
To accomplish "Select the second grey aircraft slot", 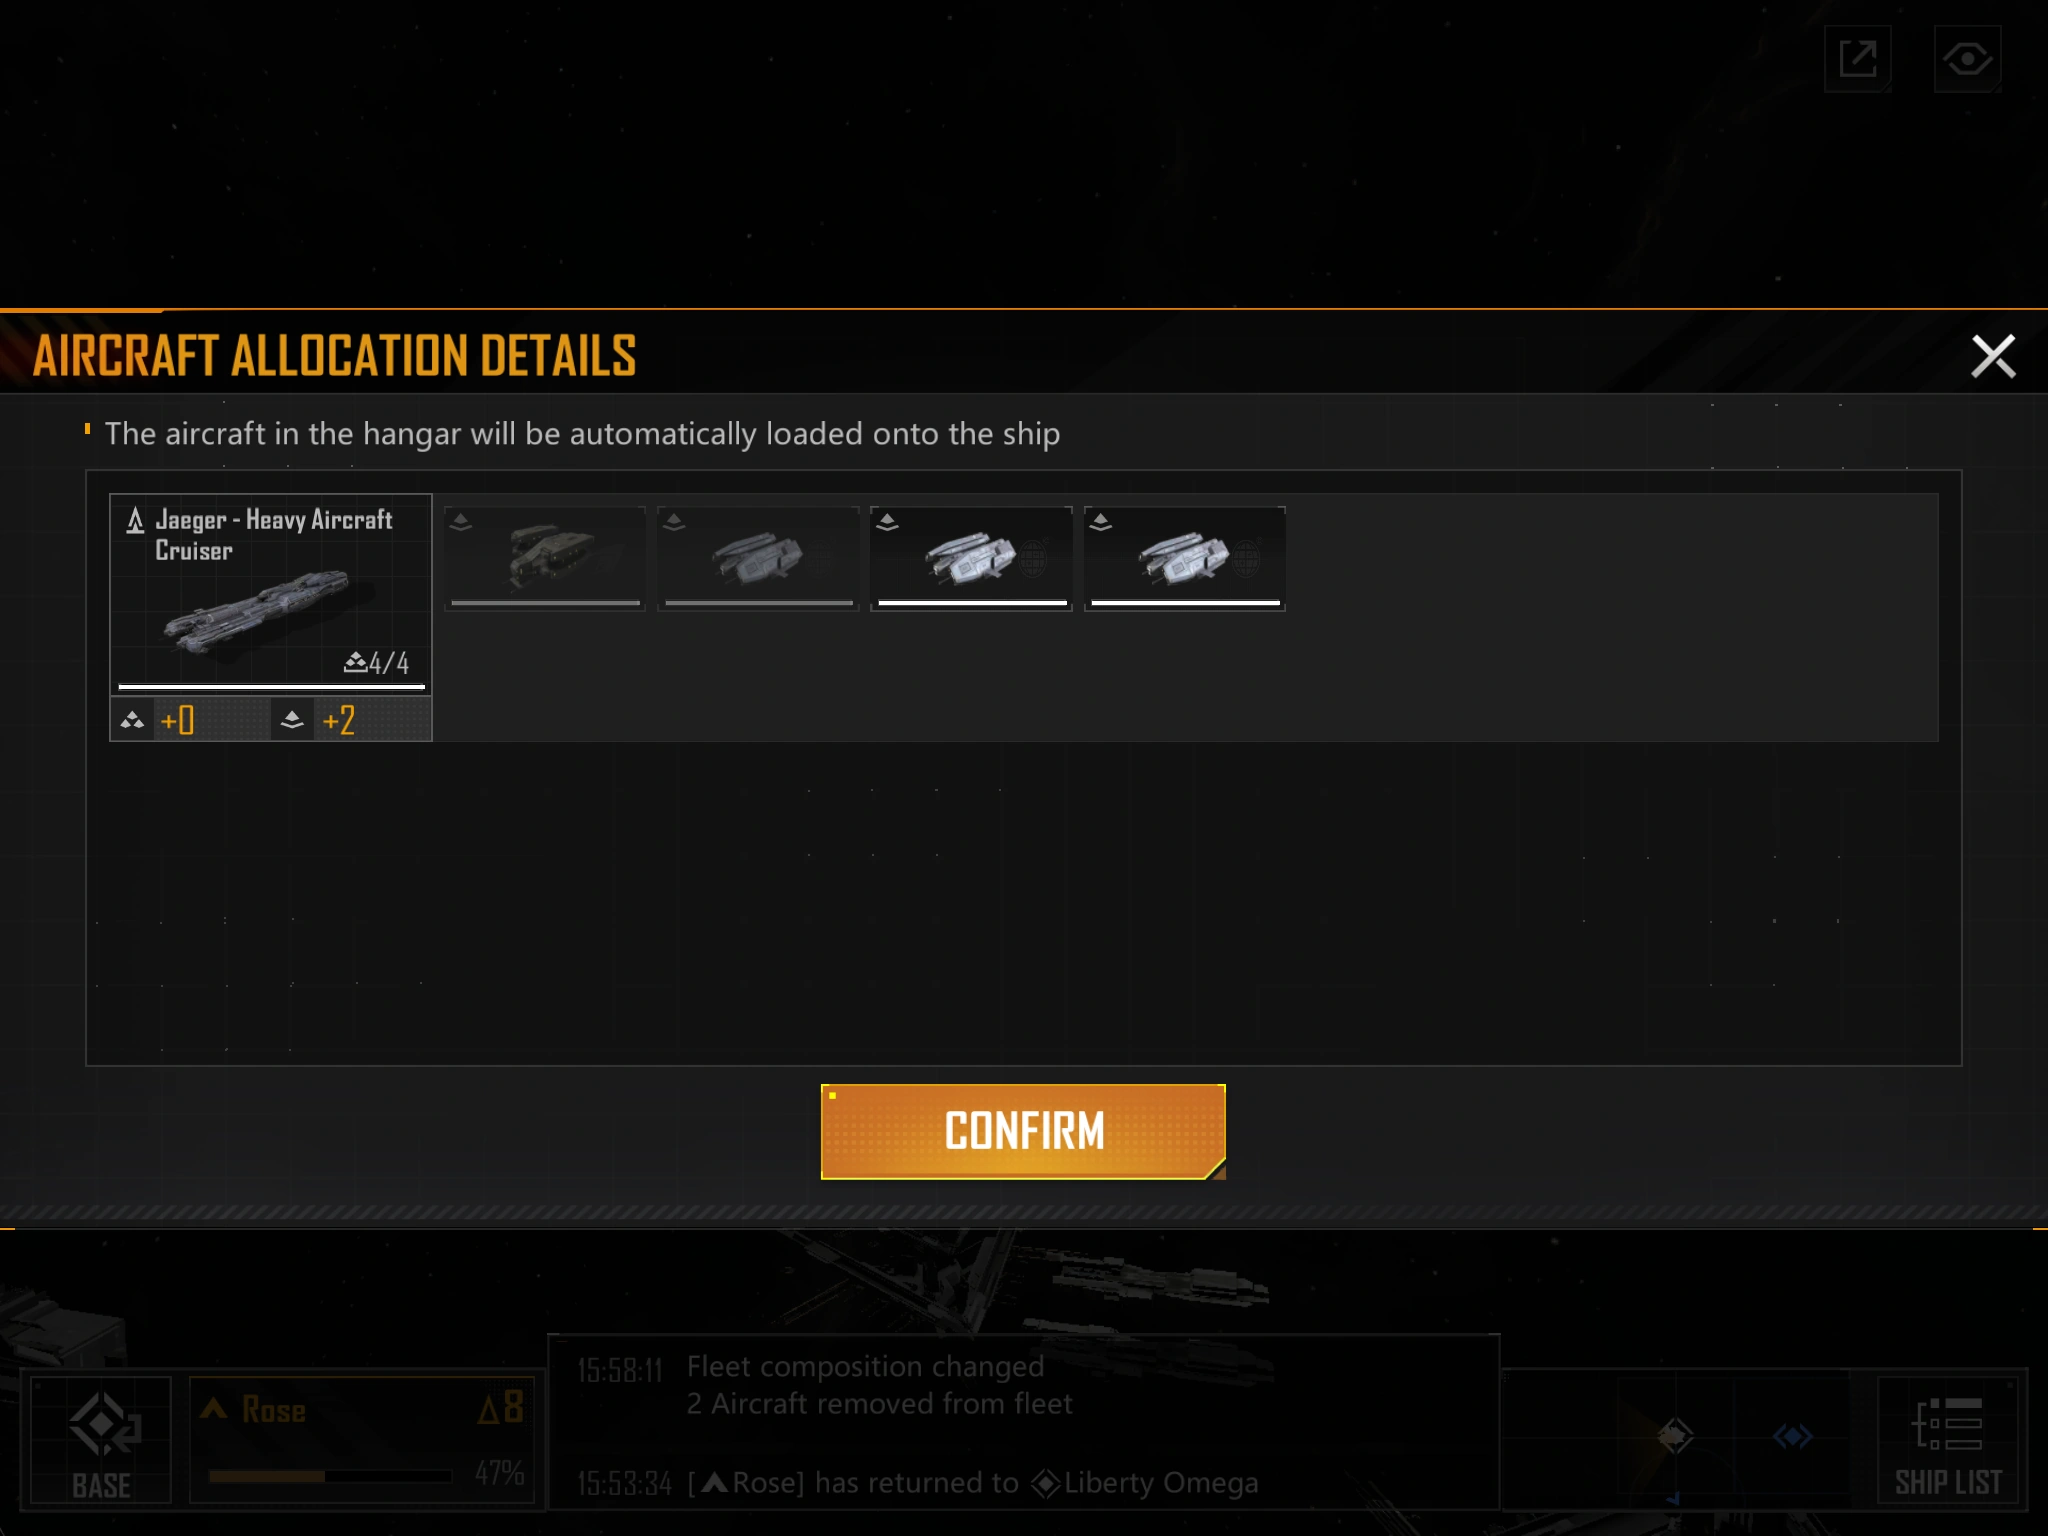I will (758, 558).
